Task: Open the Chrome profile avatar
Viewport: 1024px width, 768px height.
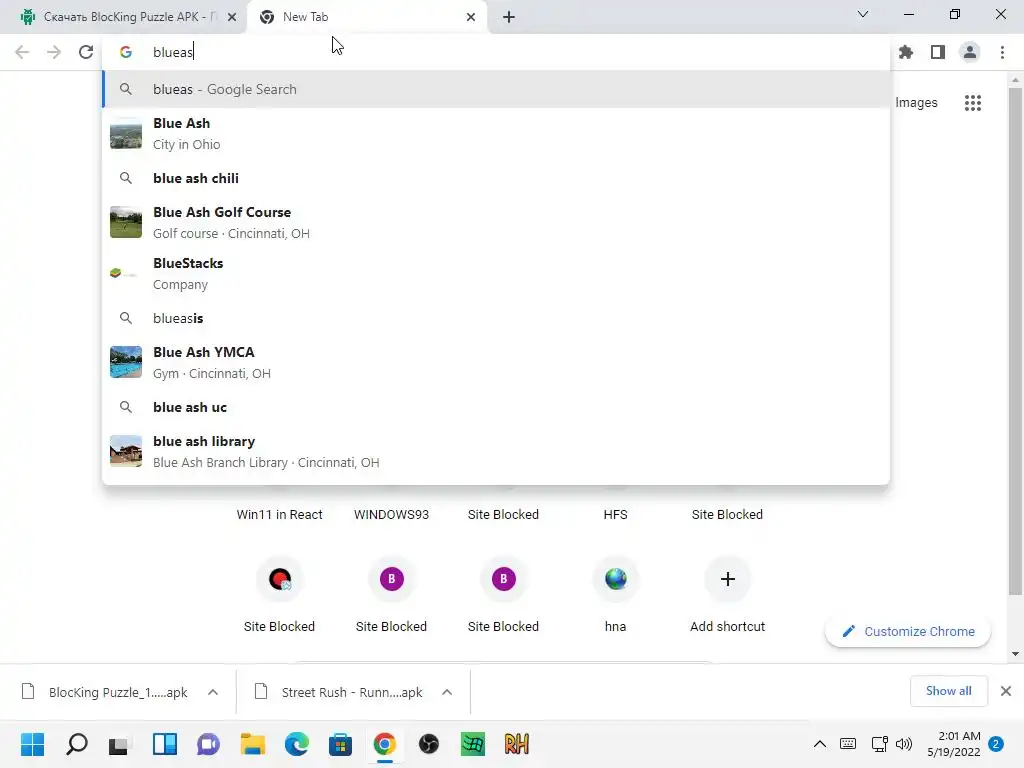Action: click(x=970, y=52)
